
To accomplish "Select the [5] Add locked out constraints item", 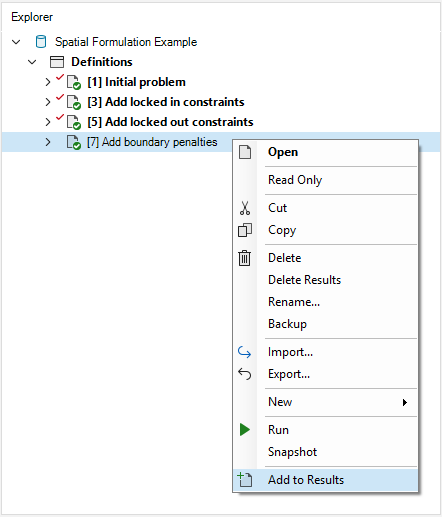I will coord(170,122).
